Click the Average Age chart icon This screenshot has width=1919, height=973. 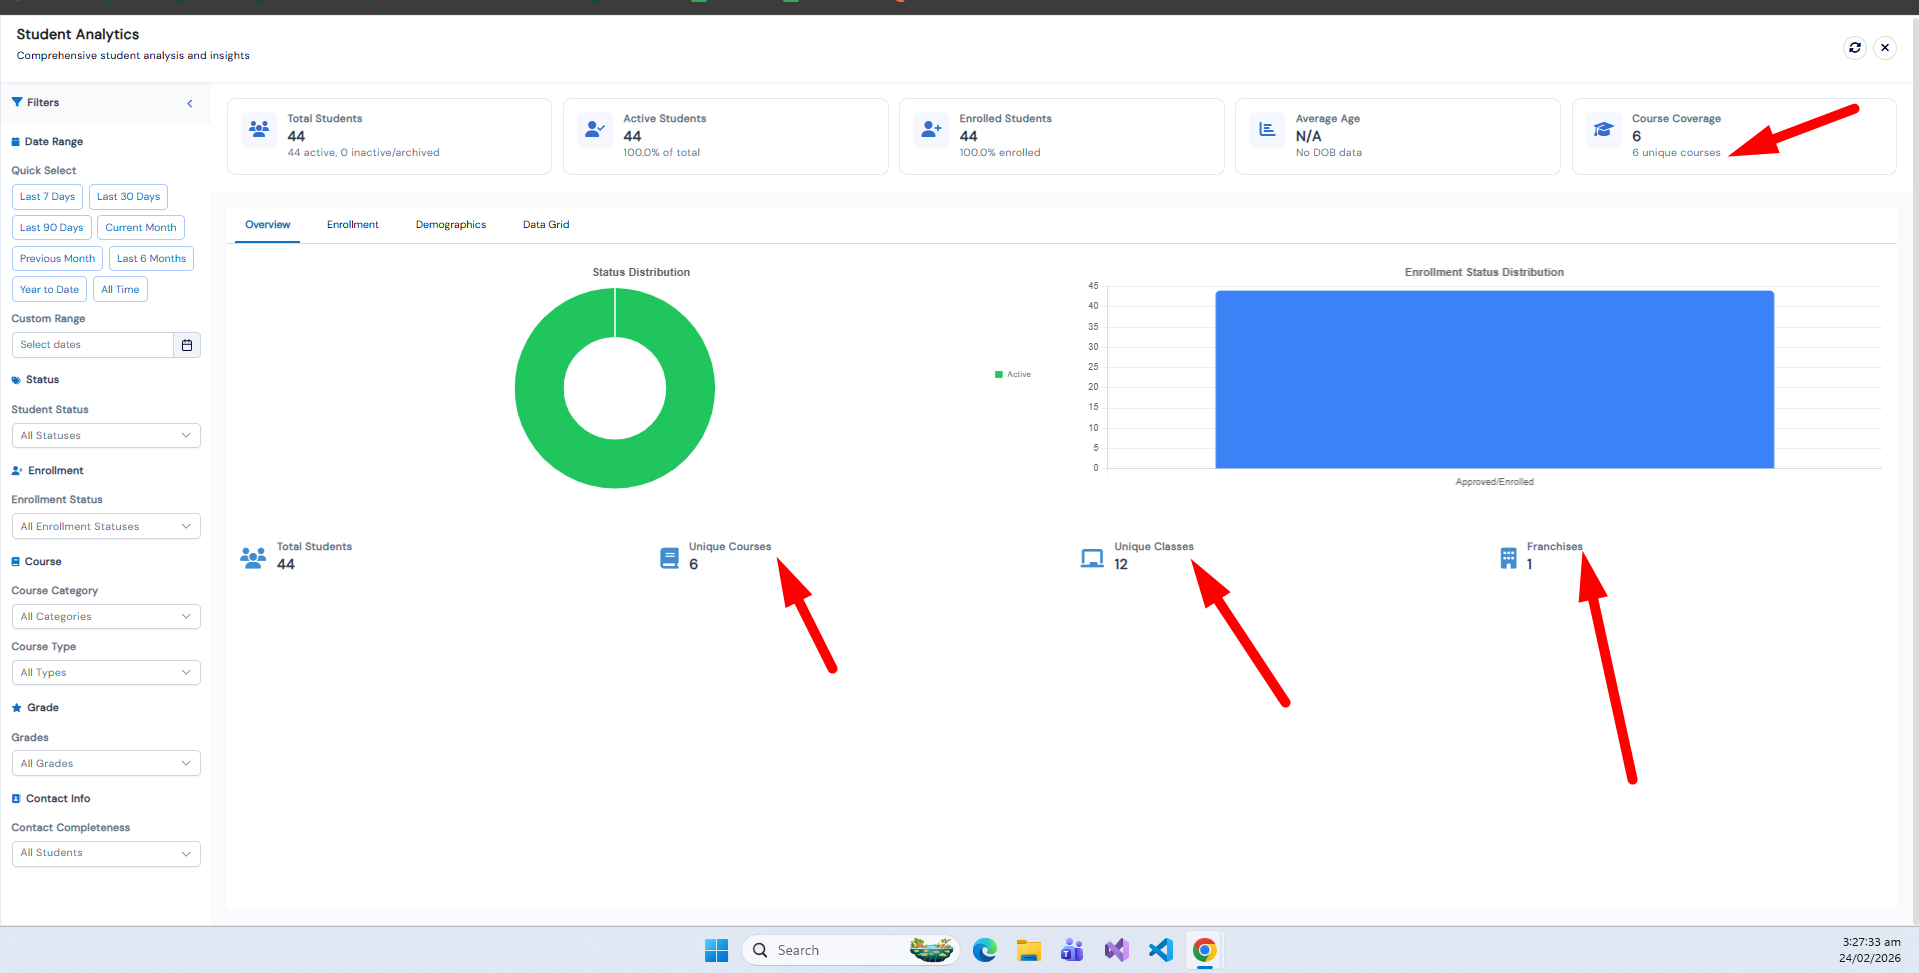(x=1267, y=129)
